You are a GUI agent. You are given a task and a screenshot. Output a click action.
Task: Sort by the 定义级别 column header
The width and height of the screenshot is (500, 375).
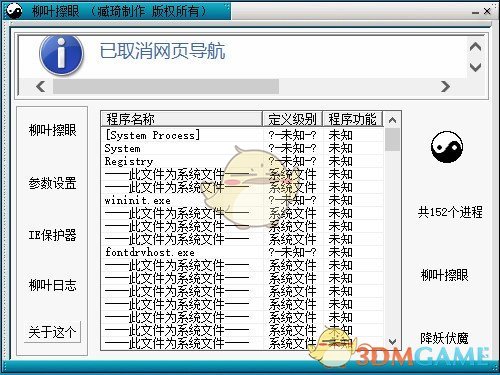(x=292, y=119)
